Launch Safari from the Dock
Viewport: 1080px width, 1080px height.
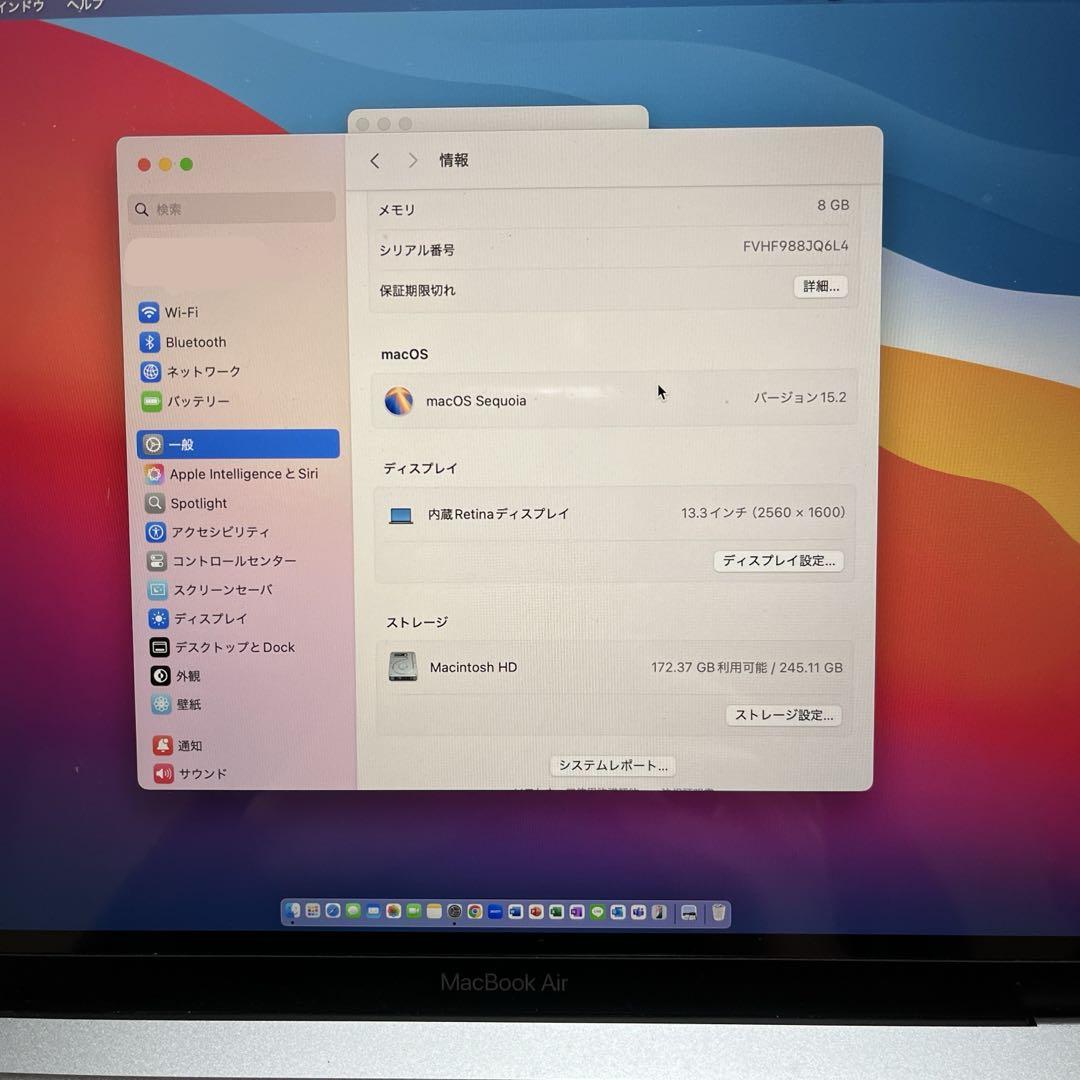click(333, 911)
